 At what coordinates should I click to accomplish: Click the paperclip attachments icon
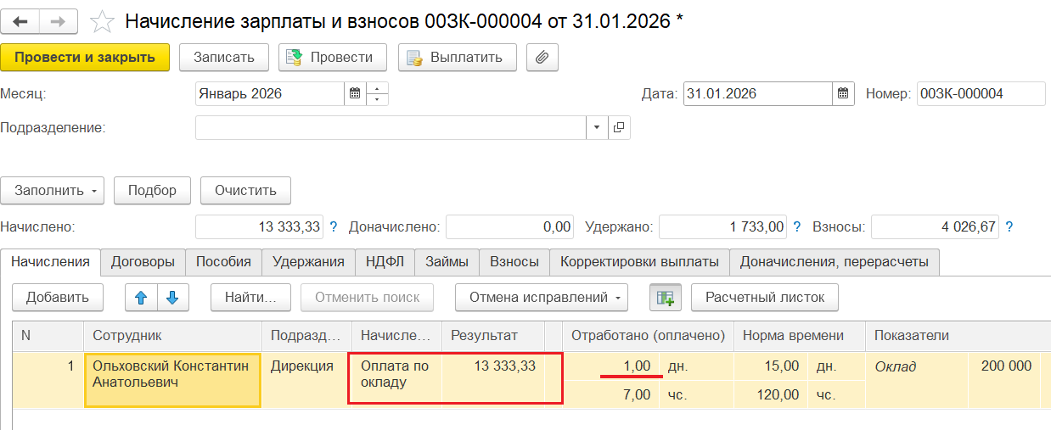[541, 58]
